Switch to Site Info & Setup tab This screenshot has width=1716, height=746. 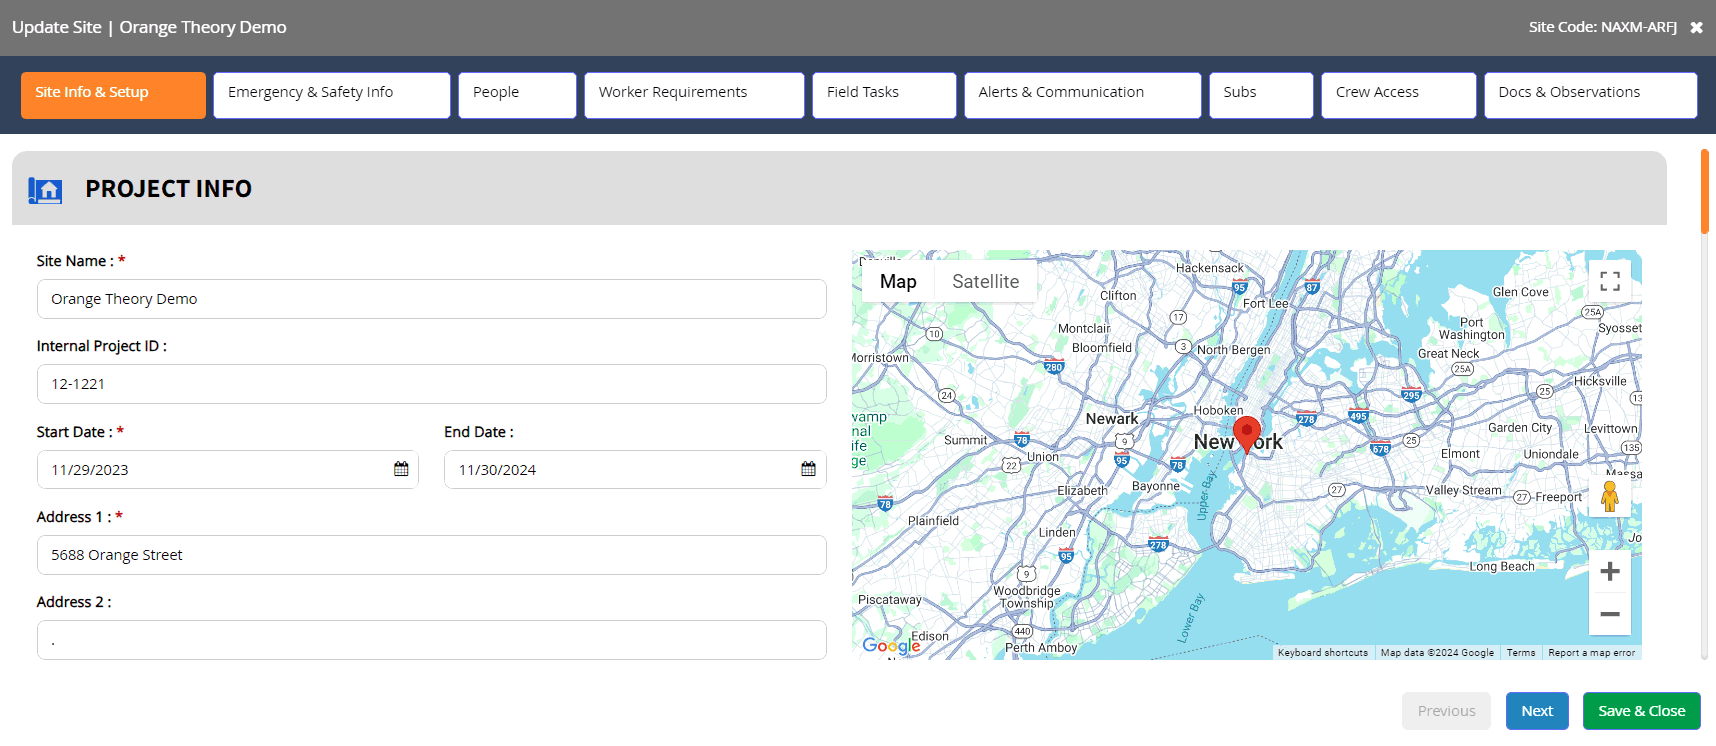113,95
